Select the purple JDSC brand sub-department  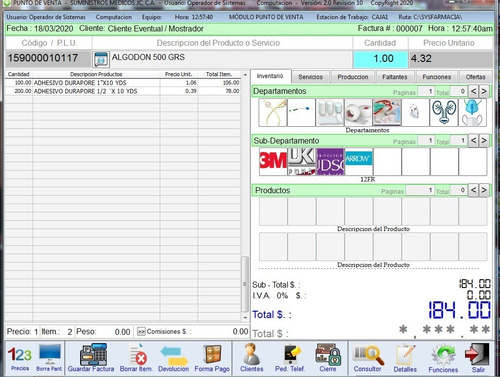coord(330,162)
